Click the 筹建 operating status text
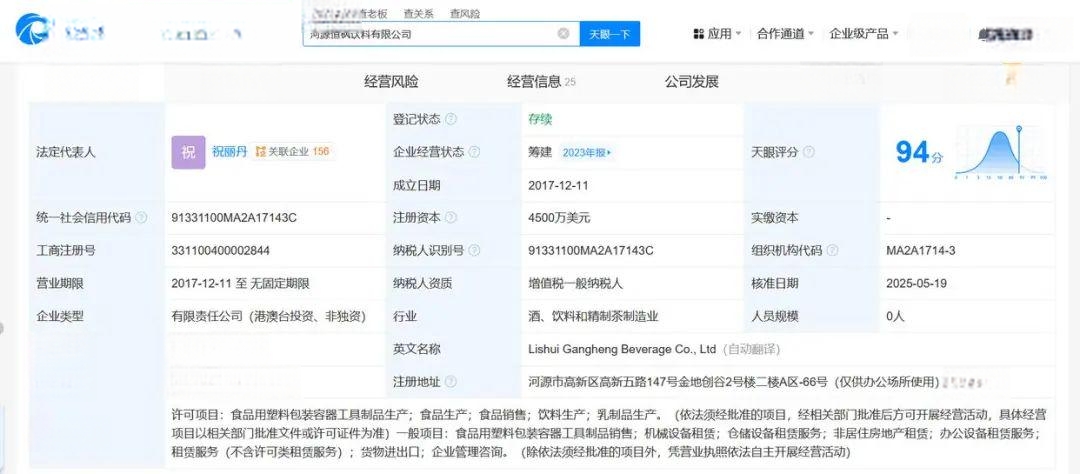The width and height of the screenshot is (1080, 474). click(540, 152)
